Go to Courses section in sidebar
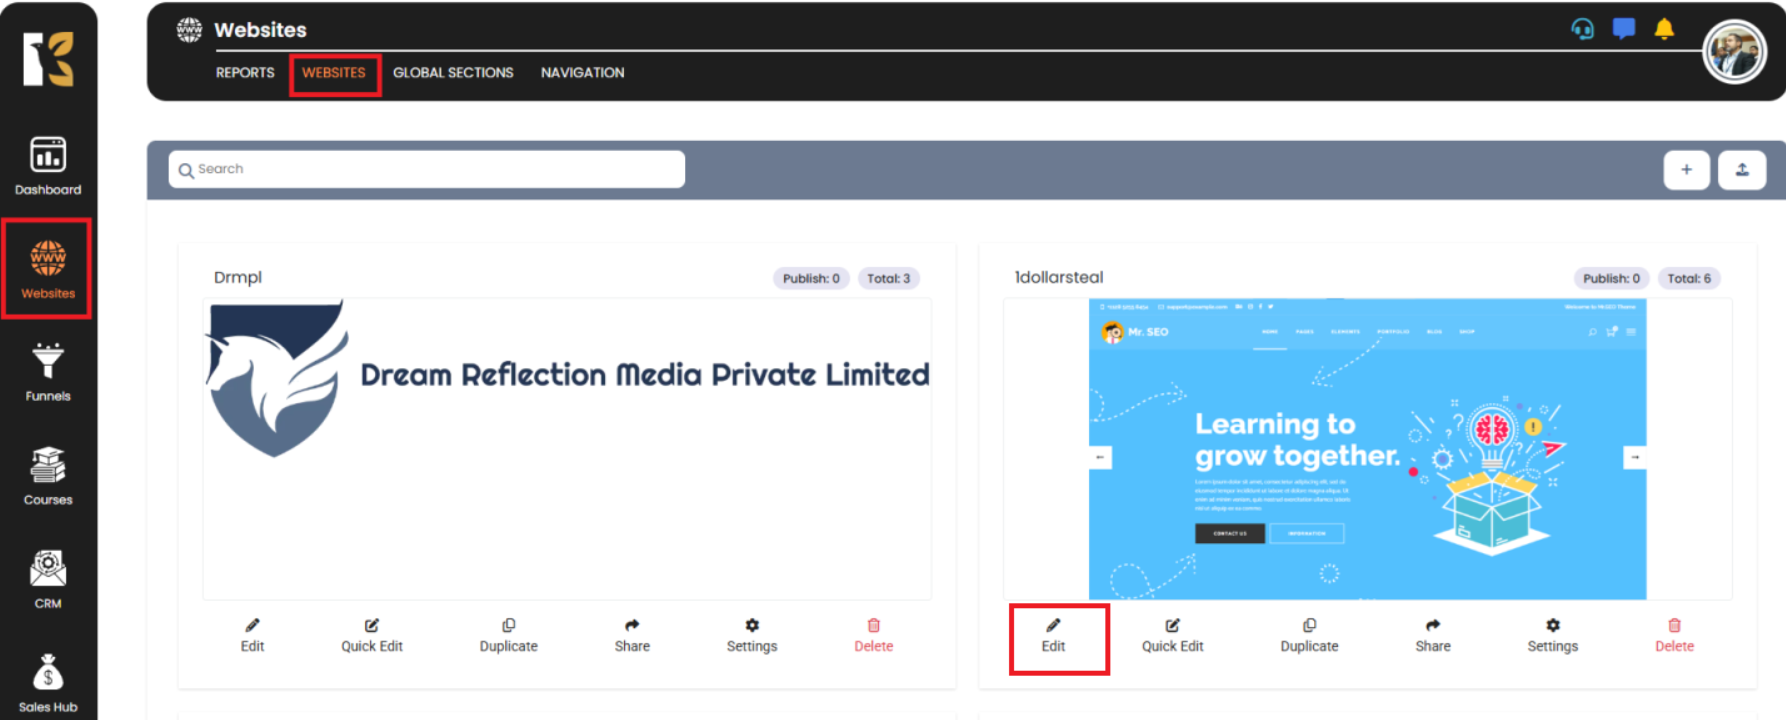Viewport: 1786px width, 720px height. [x=48, y=476]
